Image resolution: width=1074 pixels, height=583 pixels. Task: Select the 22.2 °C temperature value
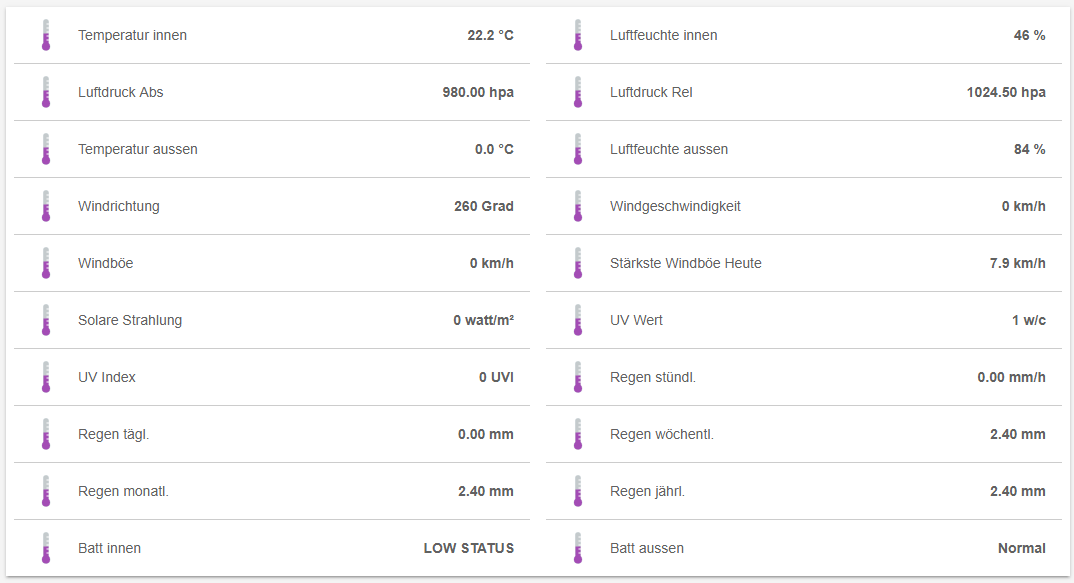490,35
